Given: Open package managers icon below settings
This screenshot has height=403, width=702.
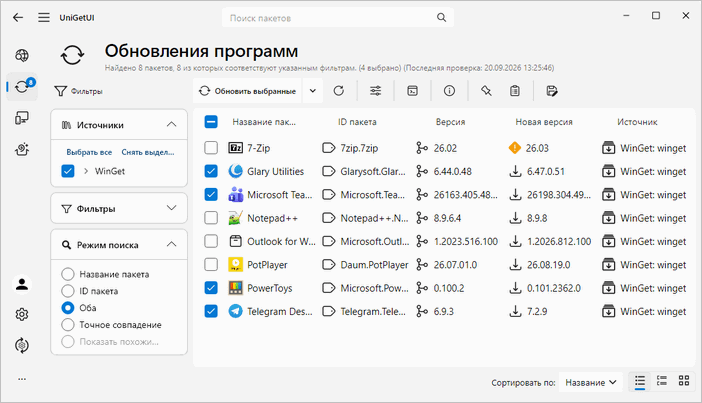Looking at the screenshot, I should [x=22, y=345].
